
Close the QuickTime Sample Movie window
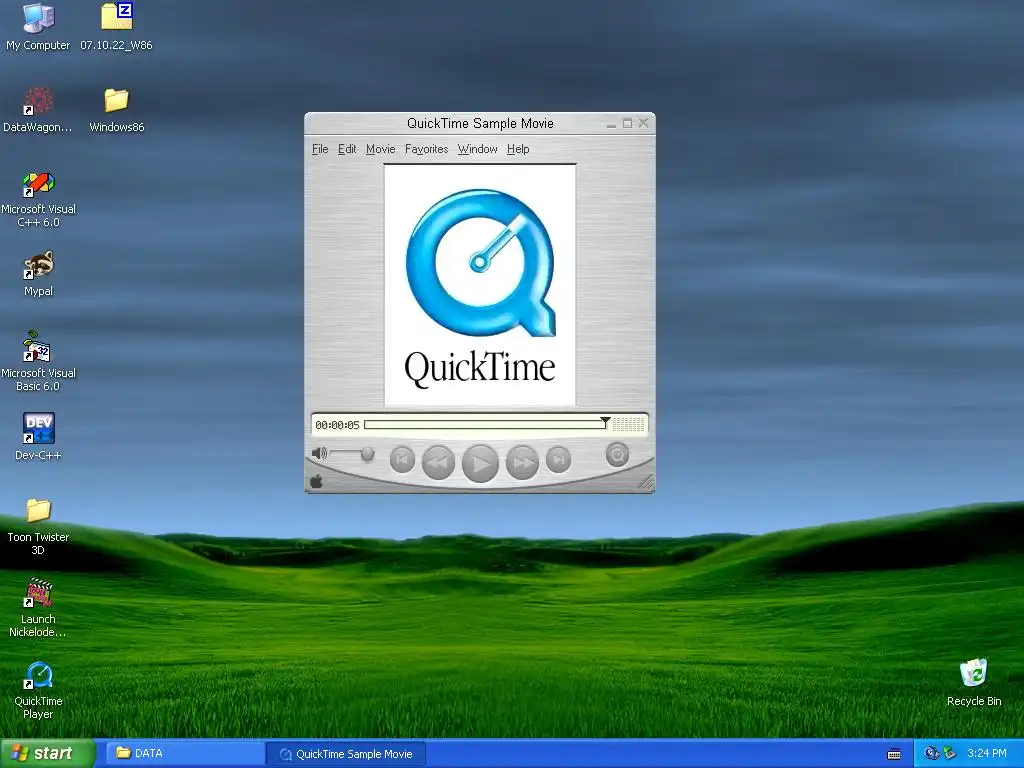(x=643, y=123)
